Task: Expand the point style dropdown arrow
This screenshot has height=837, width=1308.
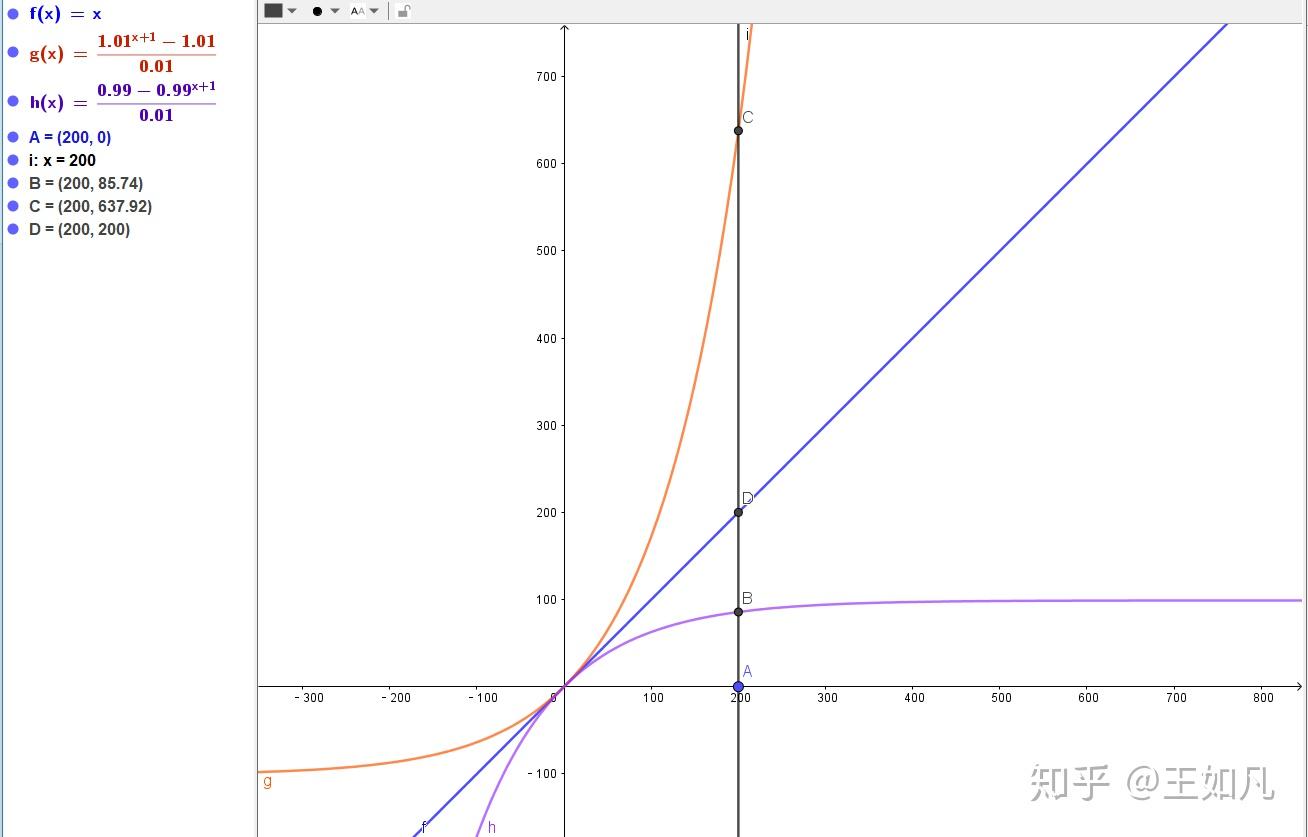Action: (x=335, y=11)
